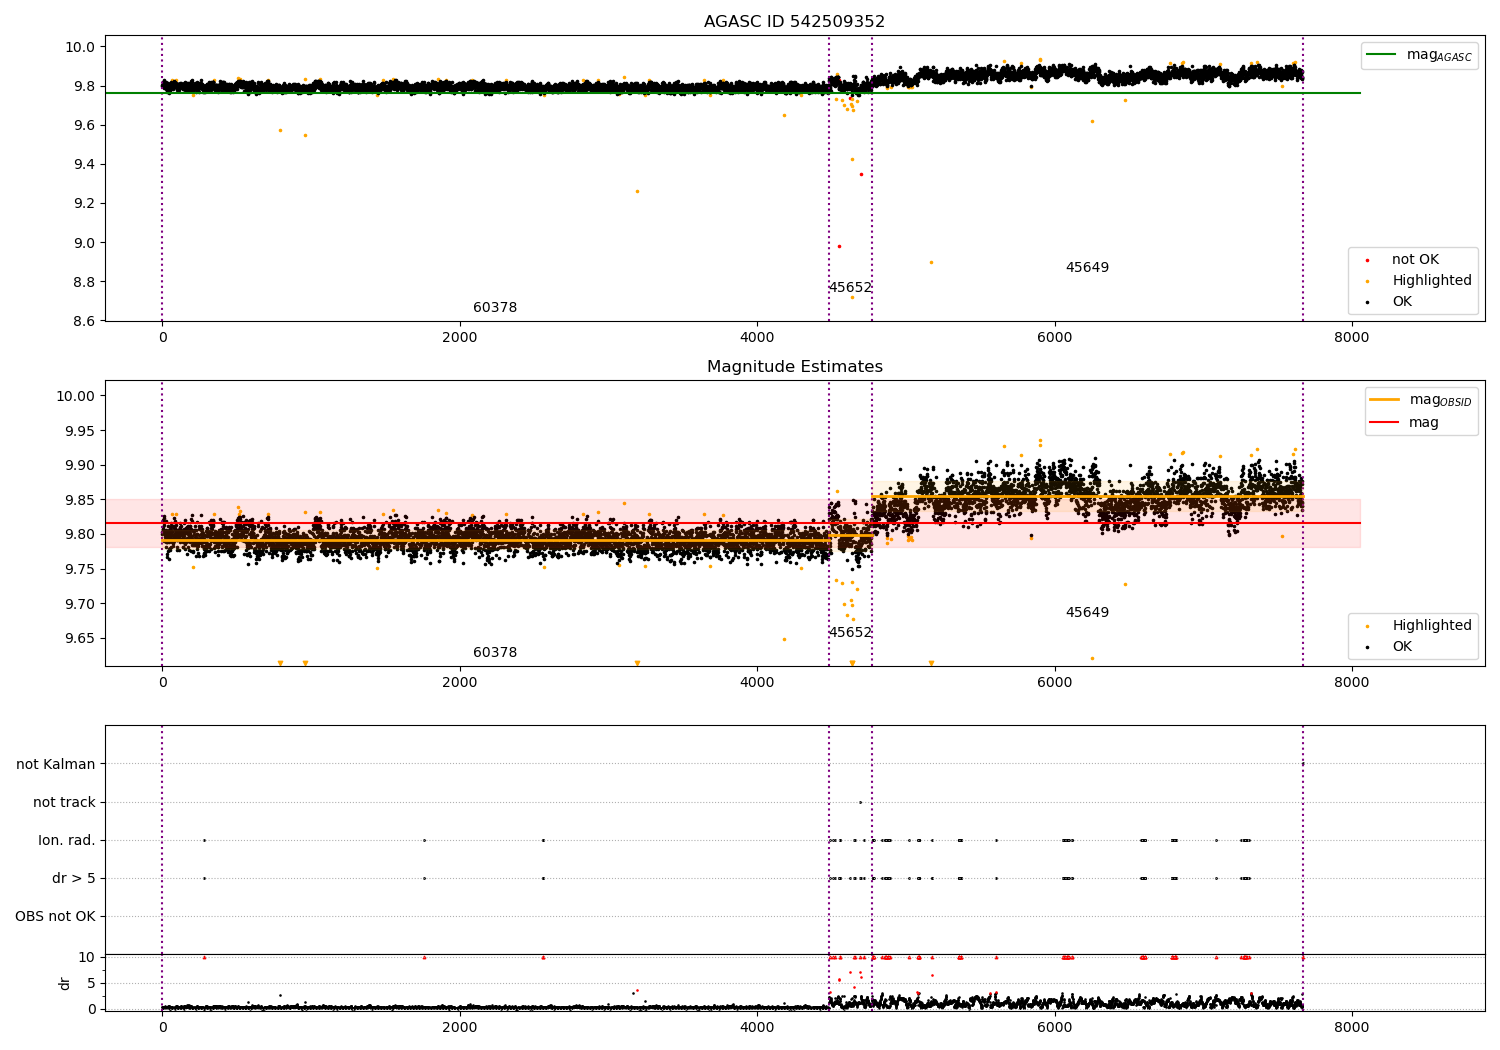This screenshot has height=1050, width=1500.
Task: Click the 'OBS not OK' axis label
Action: click(55, 917)
